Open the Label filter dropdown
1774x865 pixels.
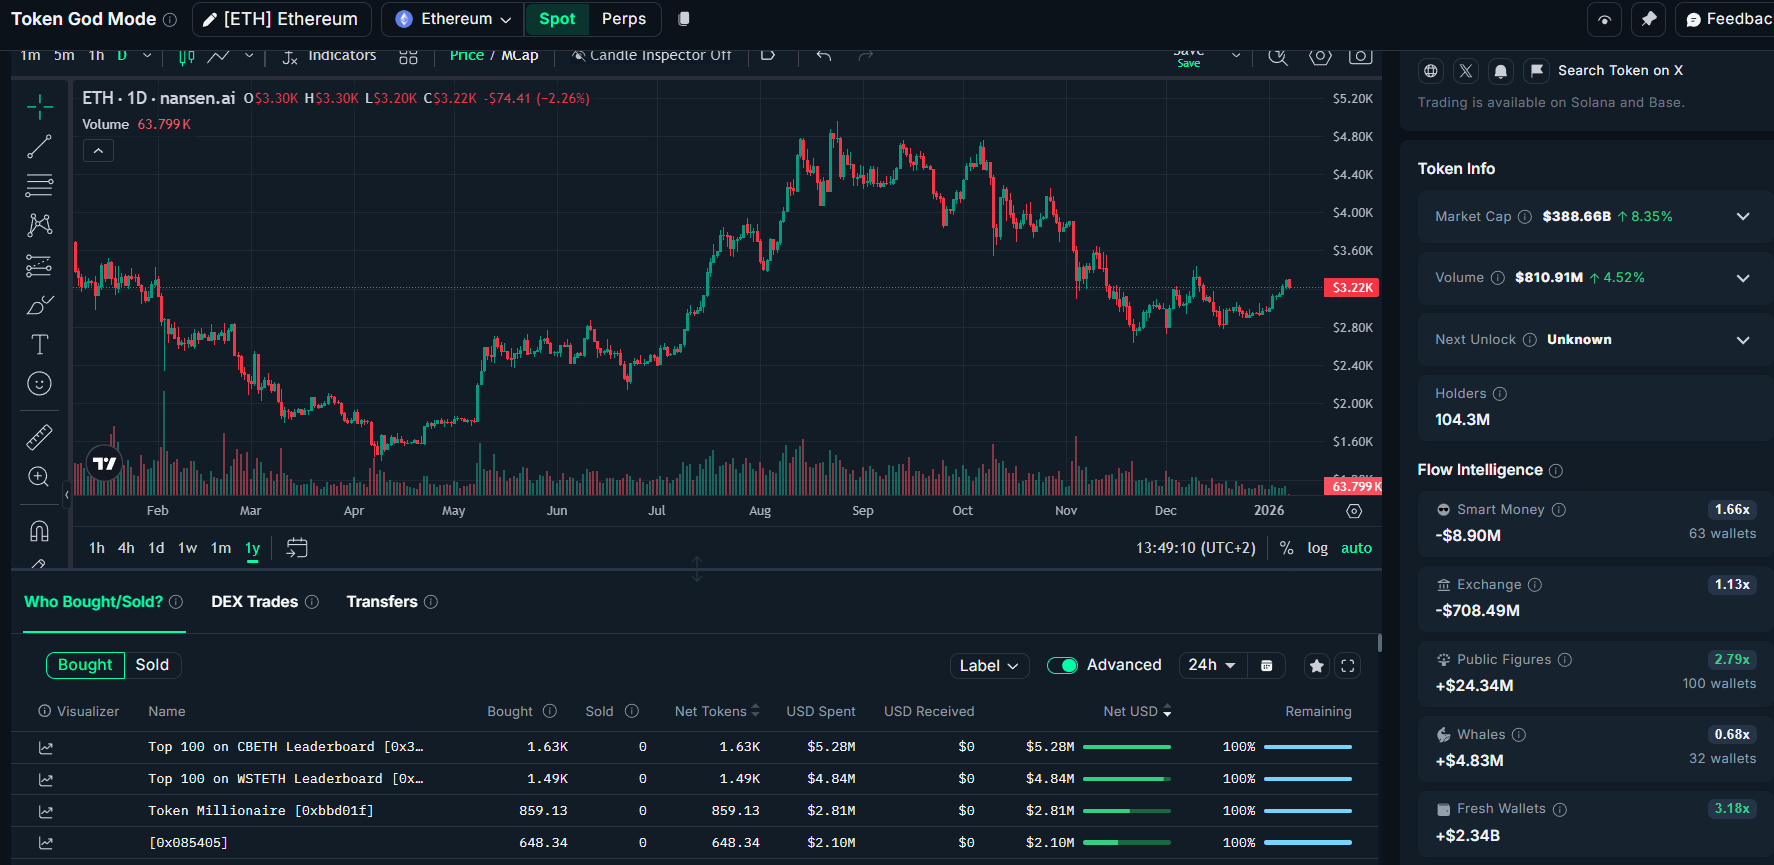tap(989, 666)
